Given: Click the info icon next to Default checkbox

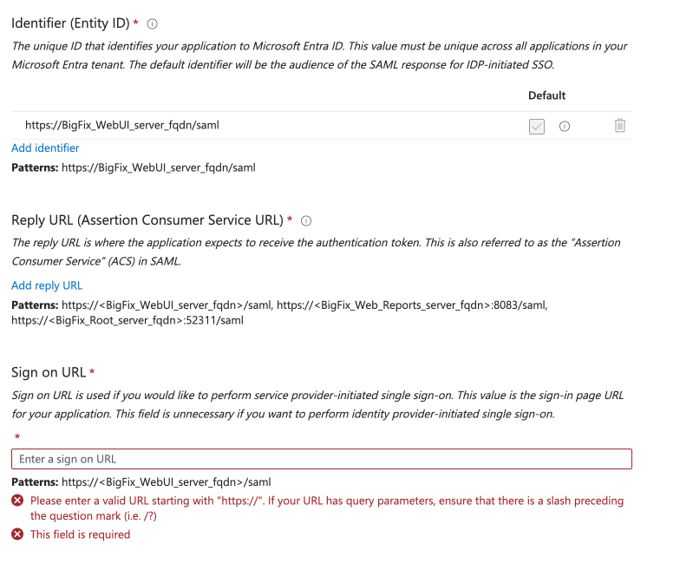Looking at the screenshot, I should (564, 126).
